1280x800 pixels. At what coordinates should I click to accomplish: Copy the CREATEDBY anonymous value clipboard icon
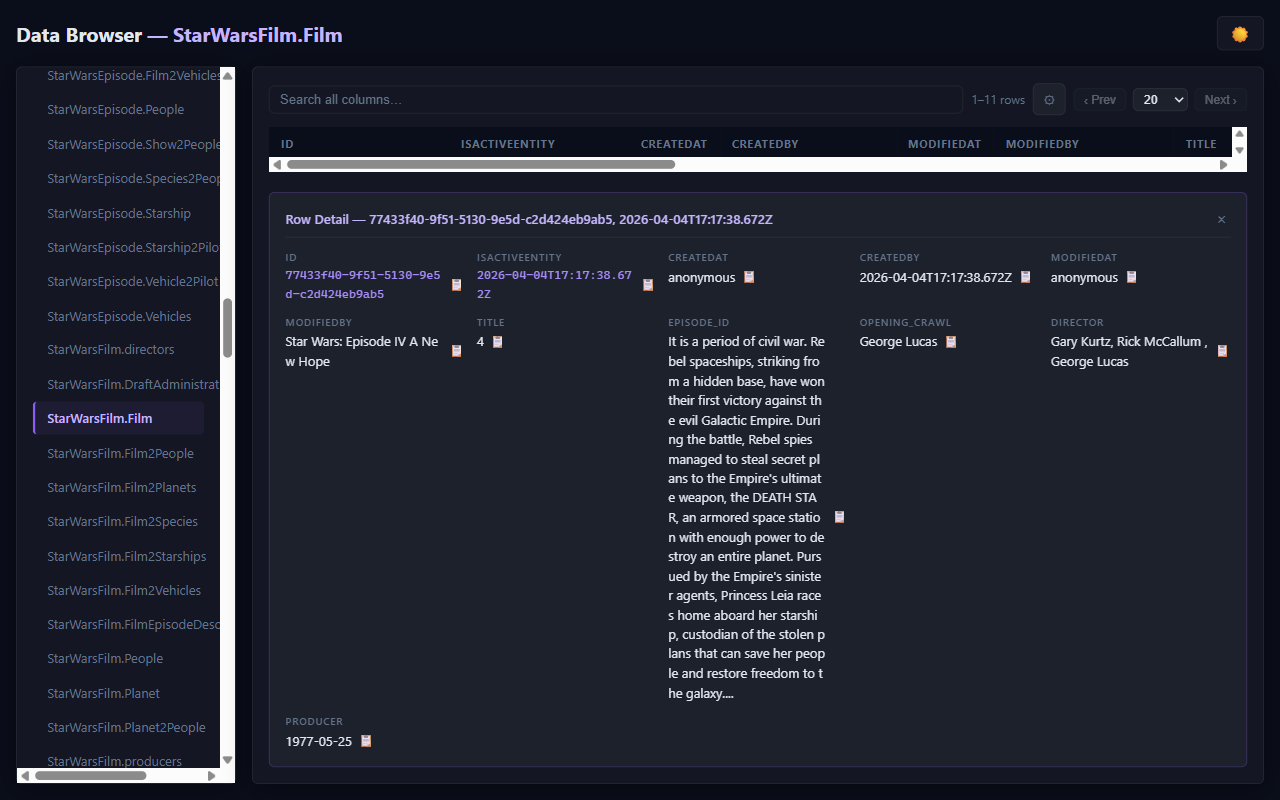click(x=749, y=277)
